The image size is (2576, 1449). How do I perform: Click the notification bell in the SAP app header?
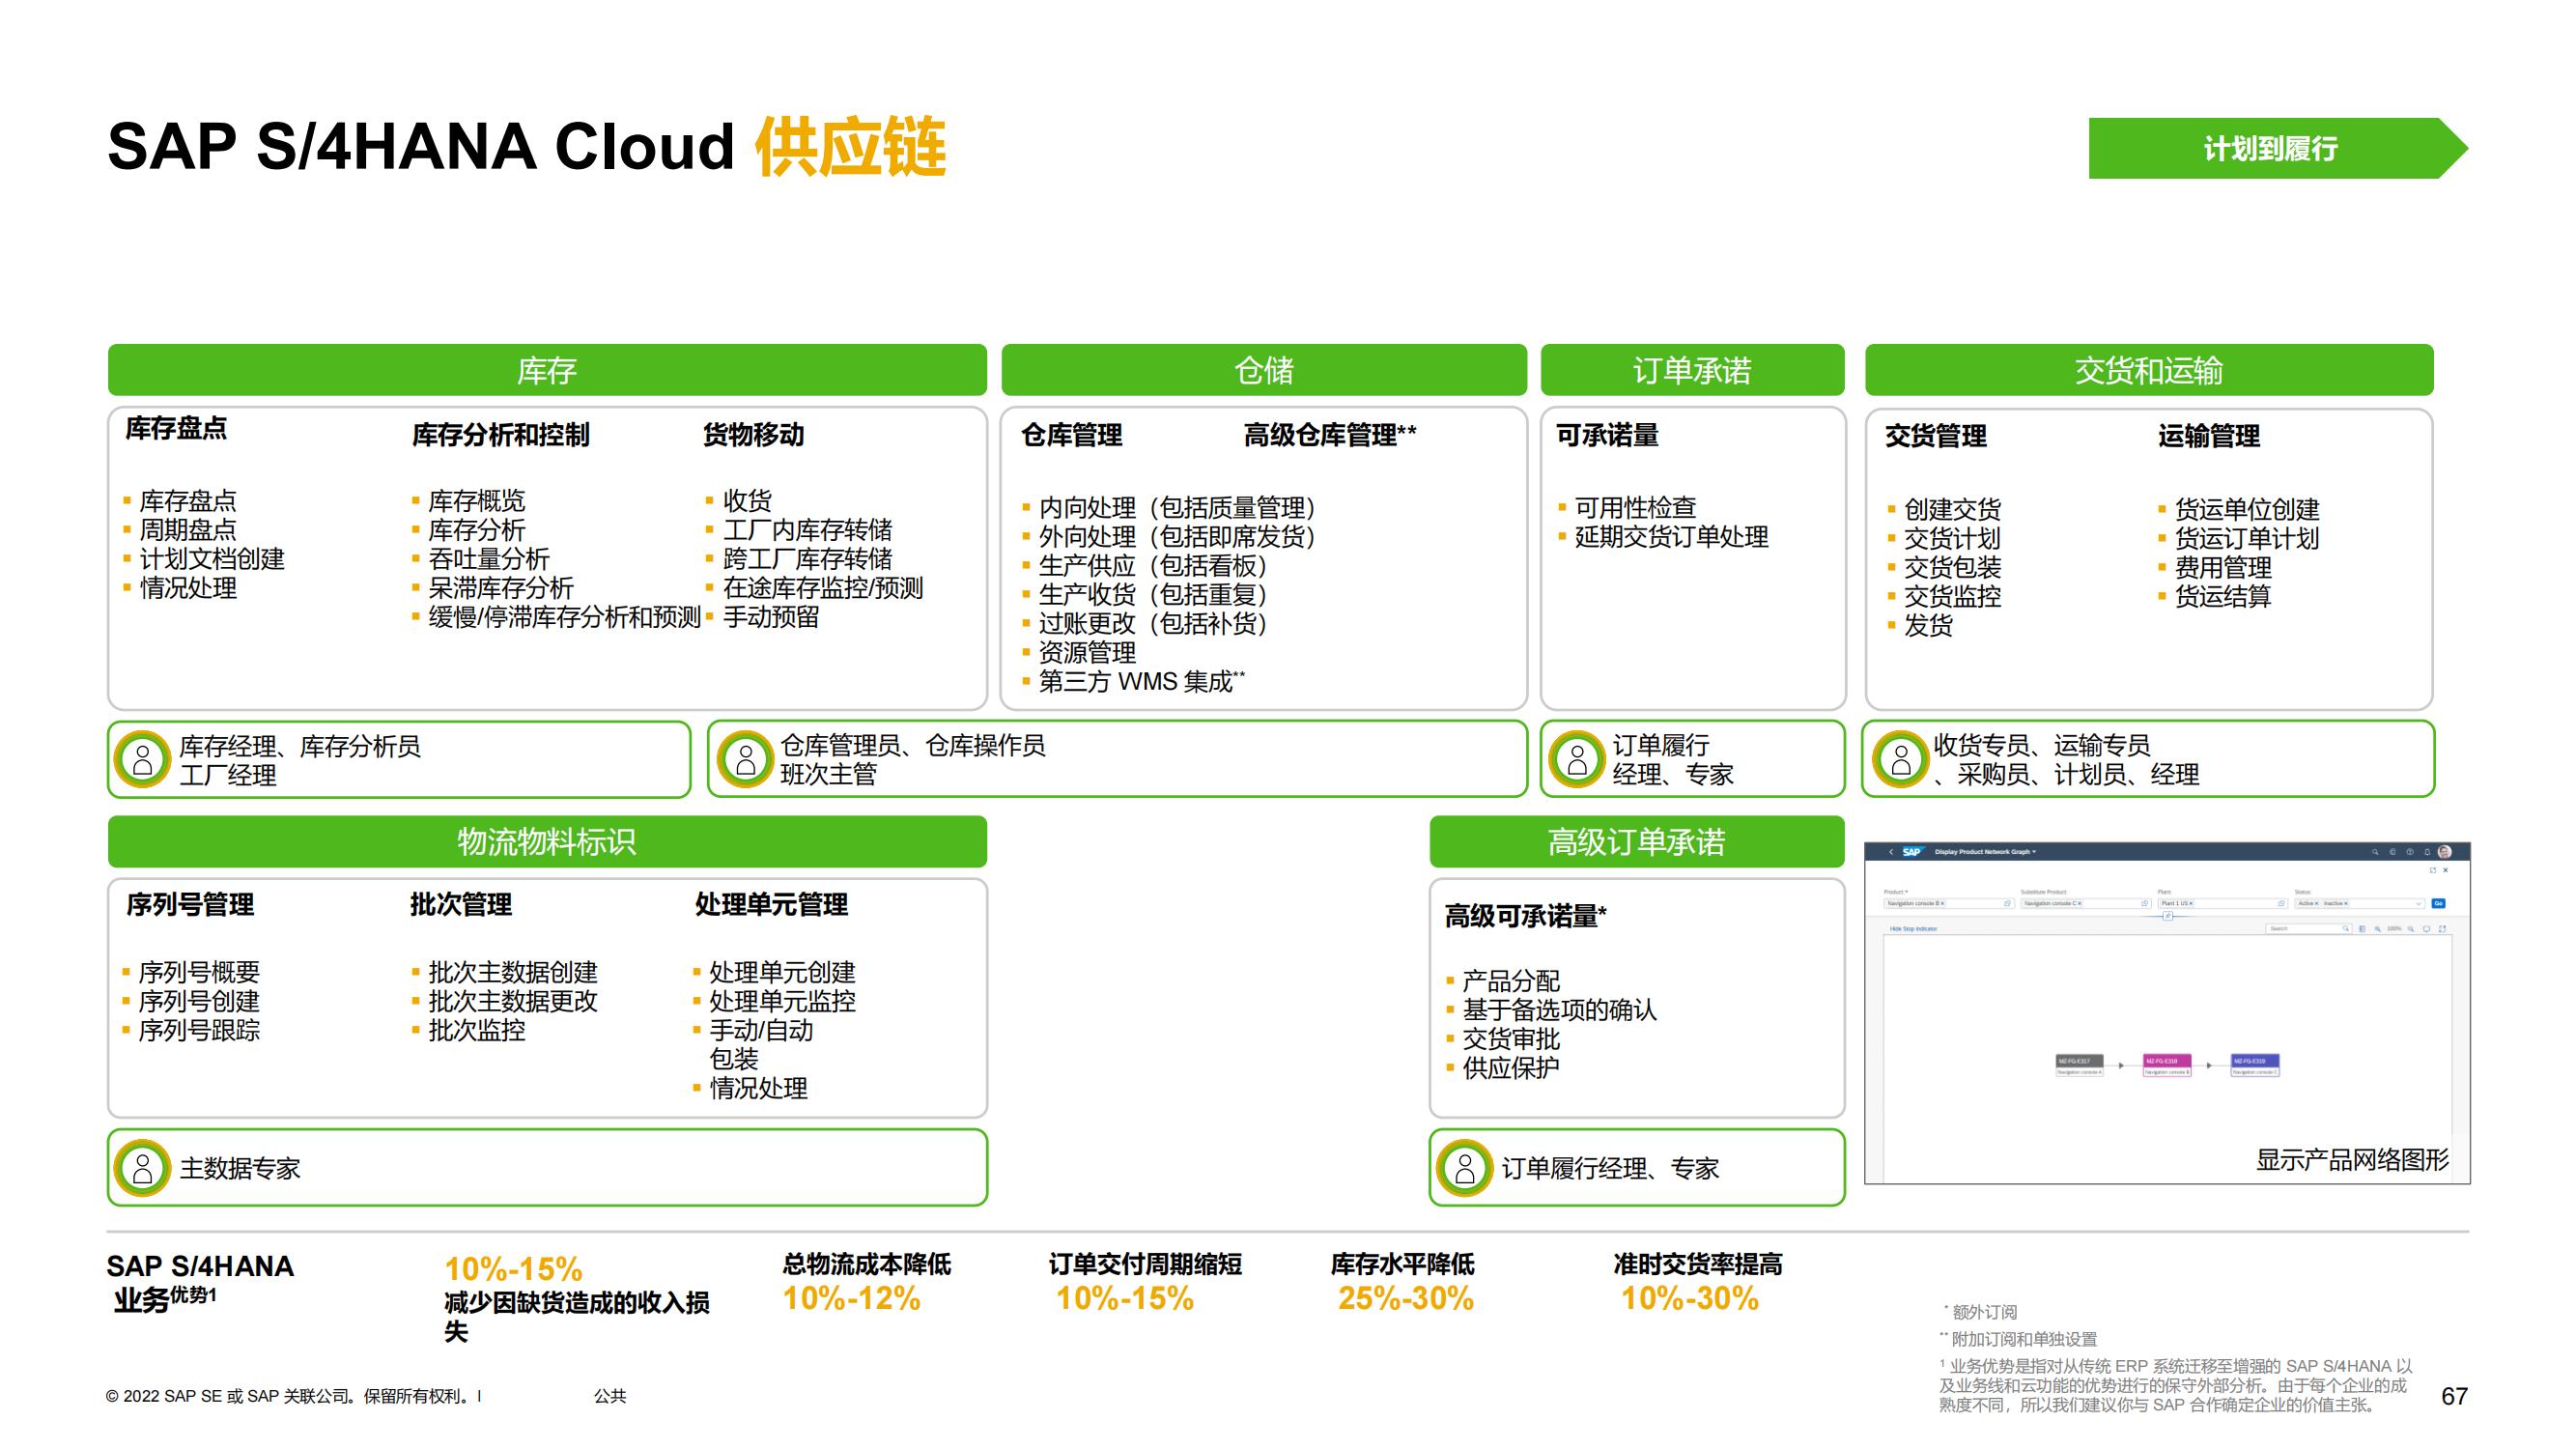point(2427,852)
